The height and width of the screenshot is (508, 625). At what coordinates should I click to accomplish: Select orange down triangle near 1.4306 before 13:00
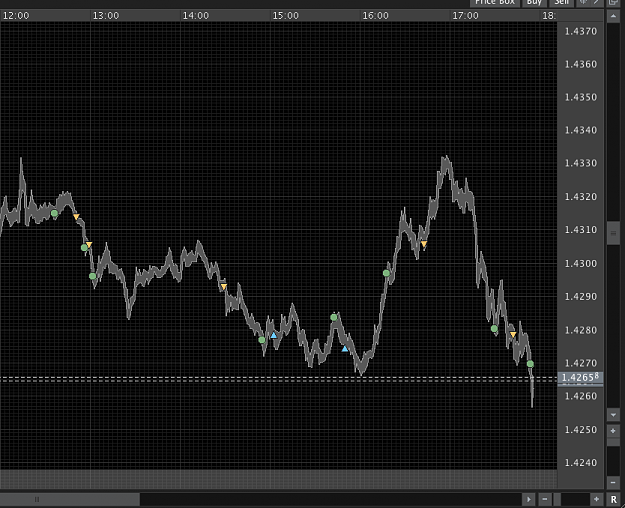(x=89, y=244)
